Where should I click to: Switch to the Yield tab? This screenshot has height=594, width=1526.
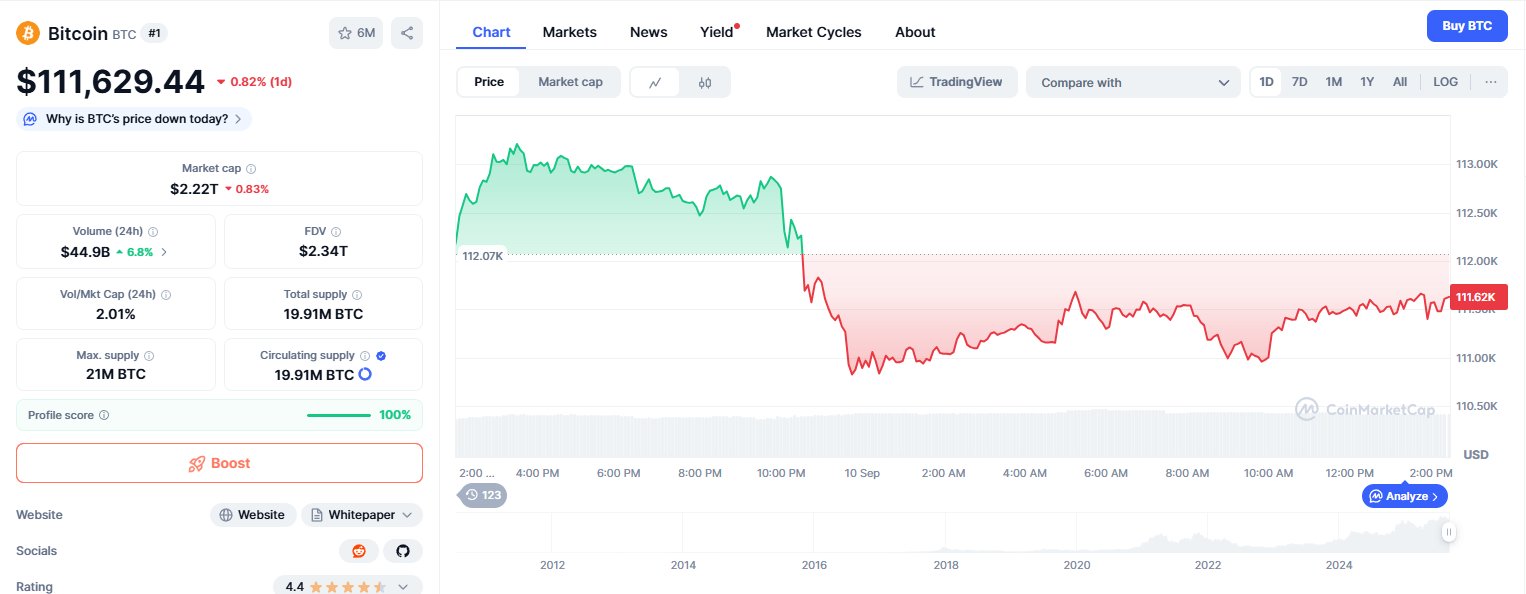pyautogui.click(x=717, y=32)
